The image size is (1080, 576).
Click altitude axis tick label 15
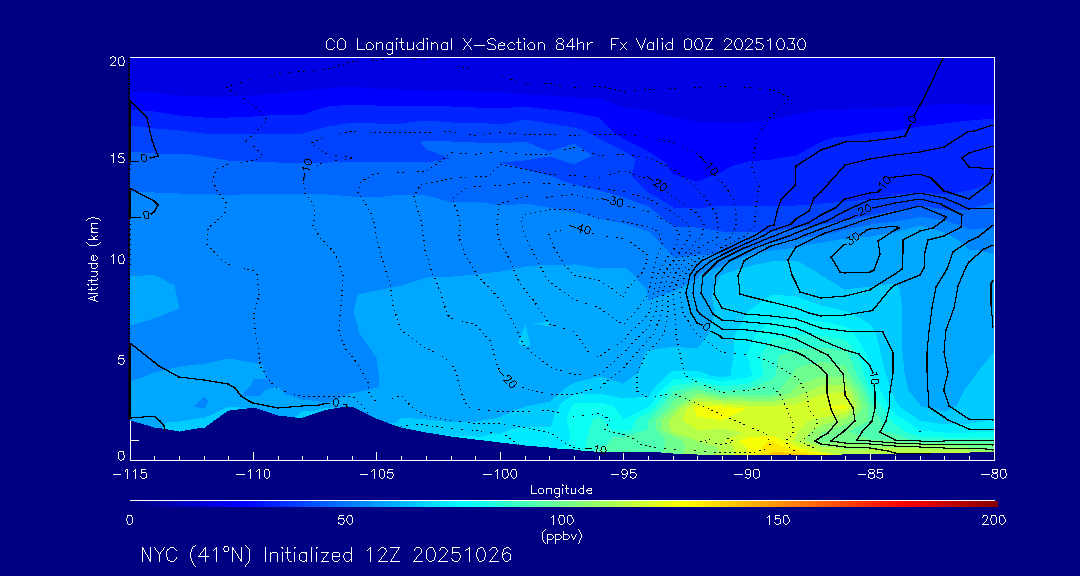pyautogui.click(x=116, y=160)
